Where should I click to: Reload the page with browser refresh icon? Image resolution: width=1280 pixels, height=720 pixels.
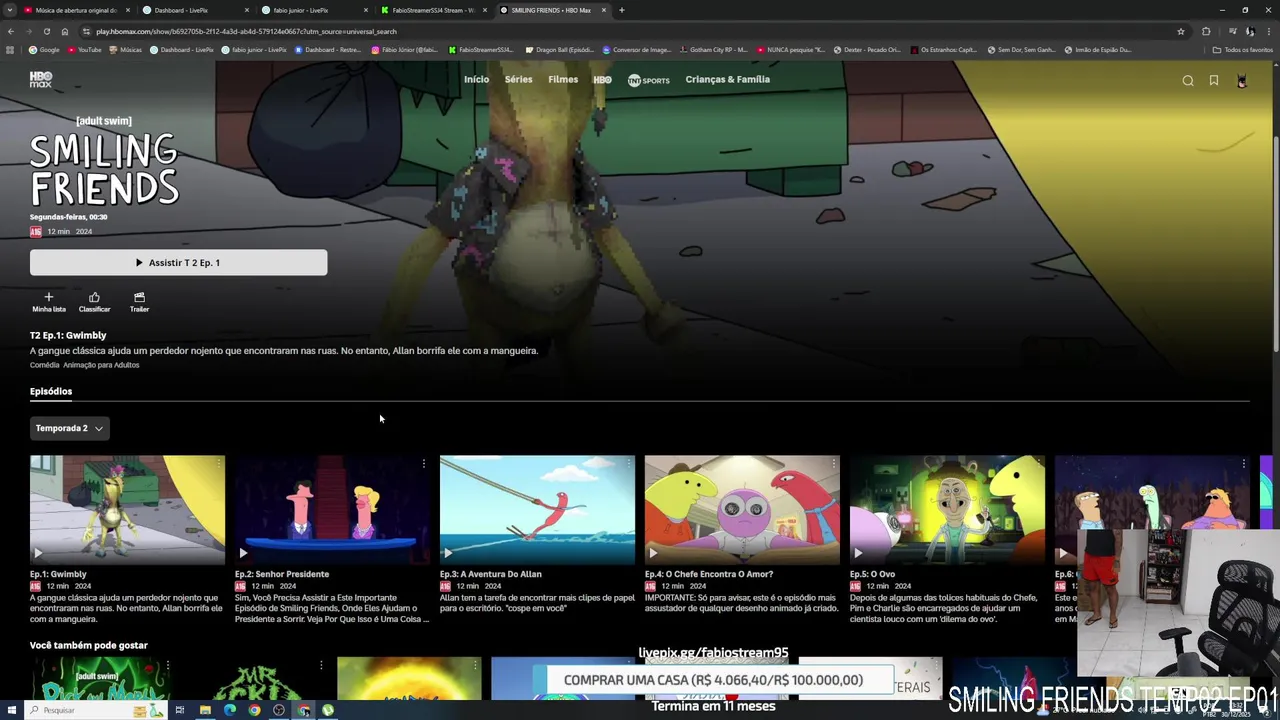[x=46, y=31]
